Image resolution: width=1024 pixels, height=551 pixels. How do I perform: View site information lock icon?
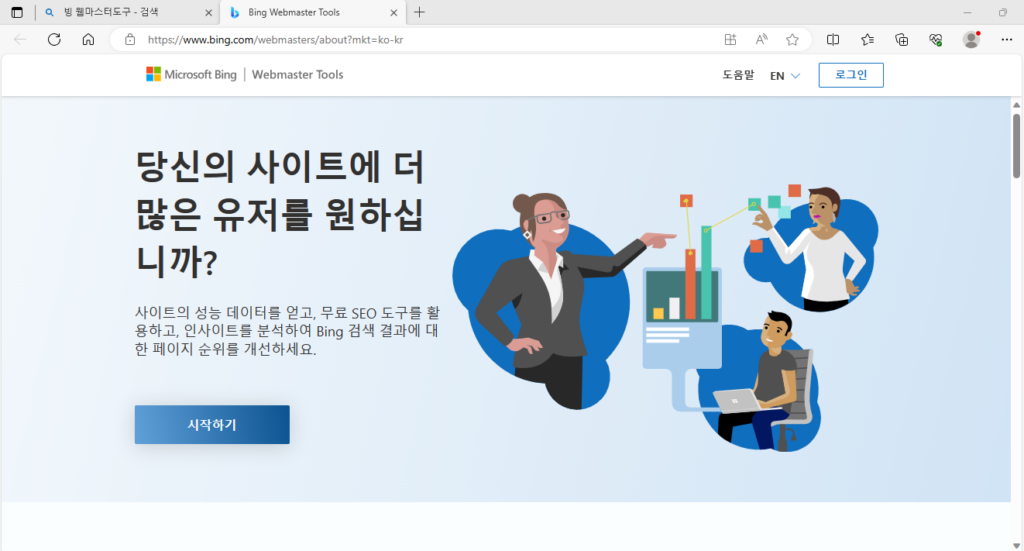(x=130, y=40)
